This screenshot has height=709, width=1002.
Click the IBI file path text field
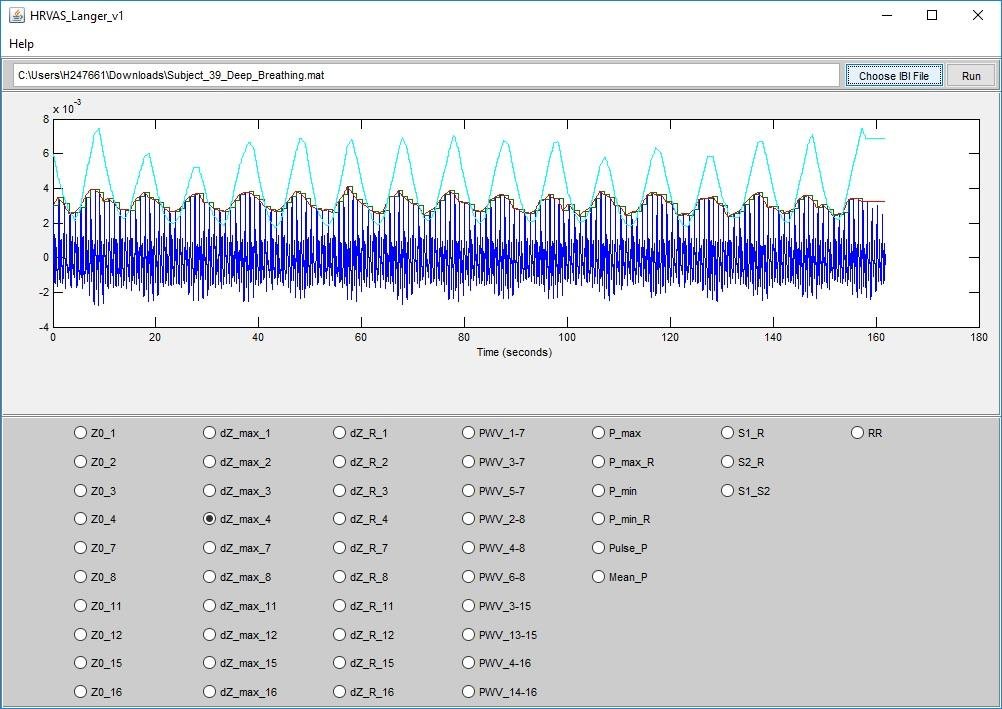point(425,76)
